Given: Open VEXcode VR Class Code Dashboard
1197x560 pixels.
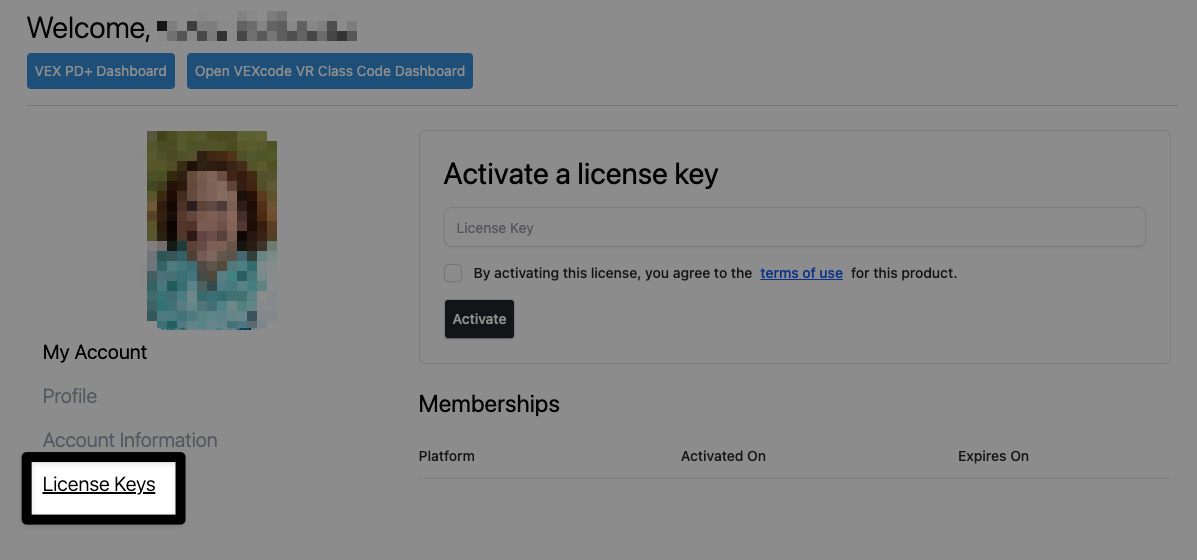Looking at the screenshot, I should [x=330, y=71].
